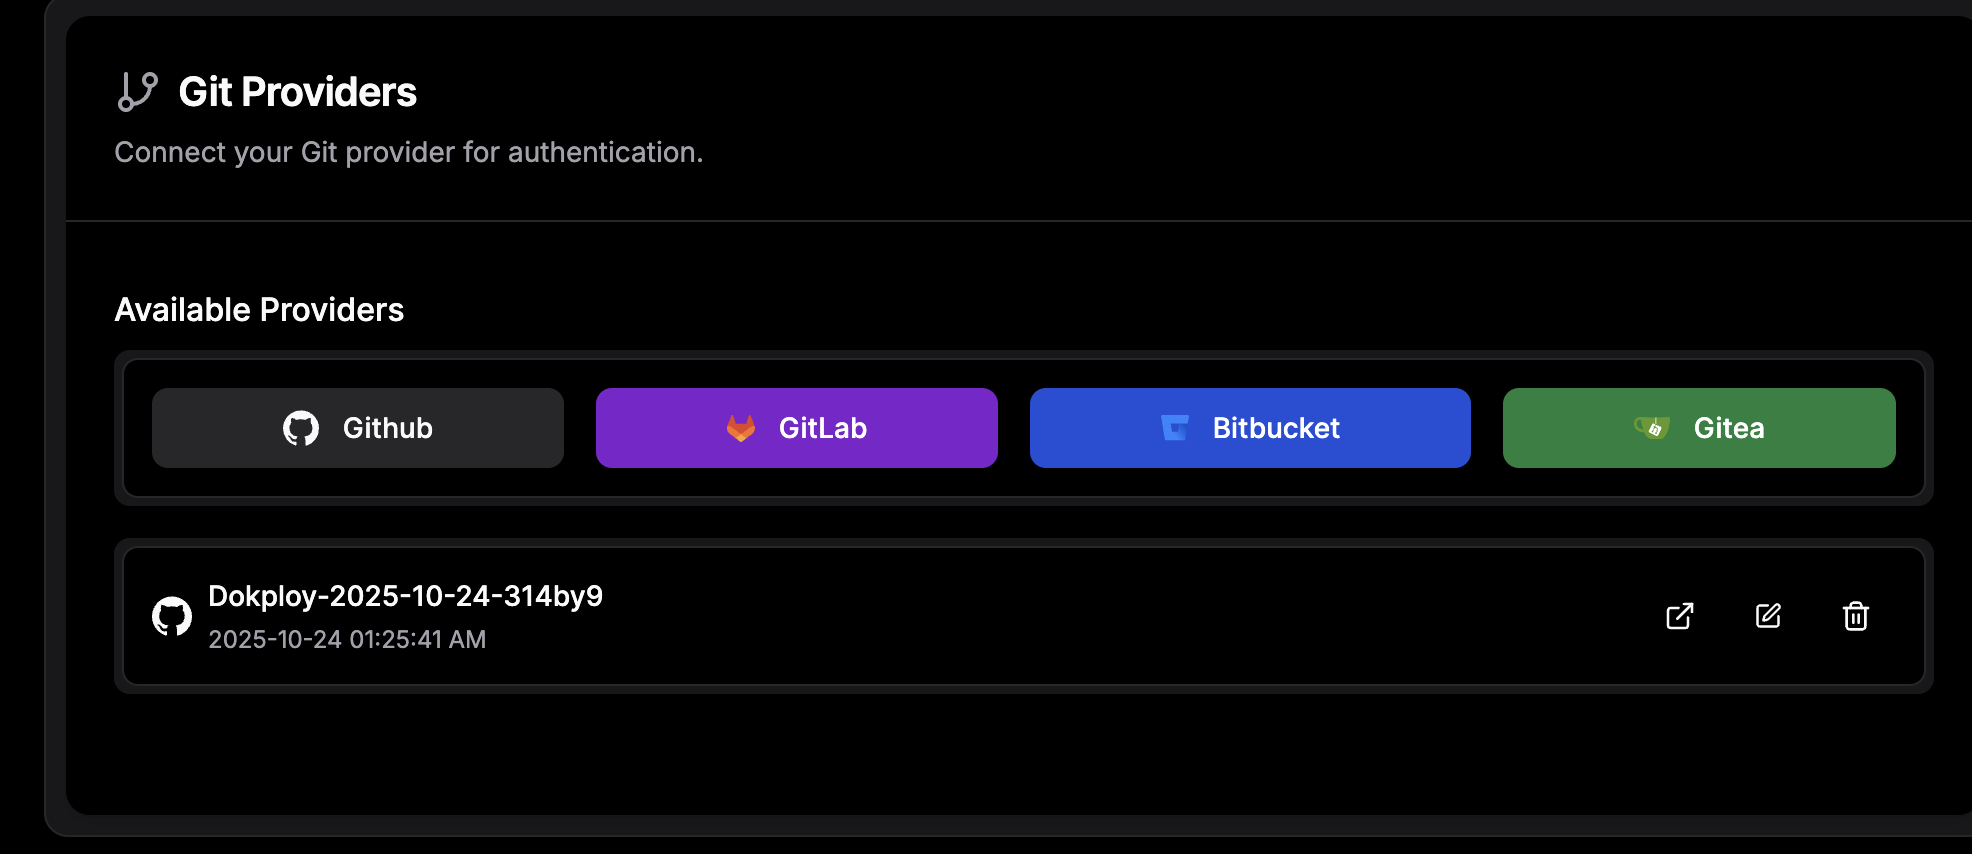Open the external link icon for the Dokploy provider
Image resolution: width=1972 pixels, height=854 pixels.
pyautogui.click(x=1680, y=616)
